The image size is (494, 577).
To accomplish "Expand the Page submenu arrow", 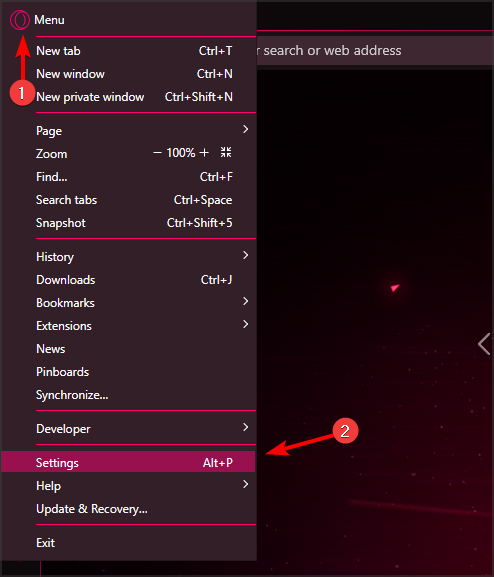I will pyautogui.click(x=246, y=130).
